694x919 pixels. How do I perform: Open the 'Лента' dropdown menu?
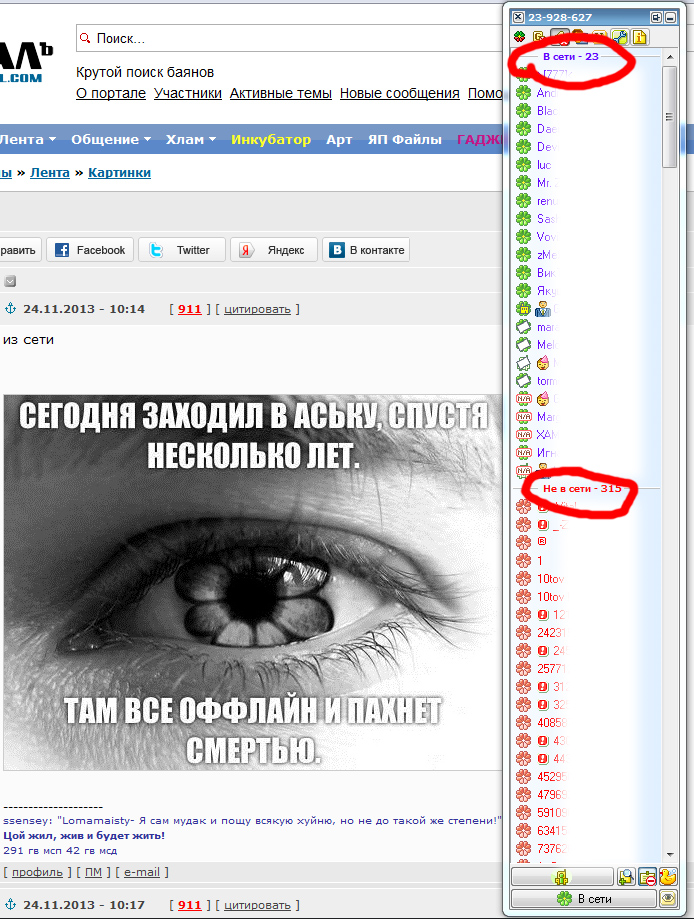[28, 139]
